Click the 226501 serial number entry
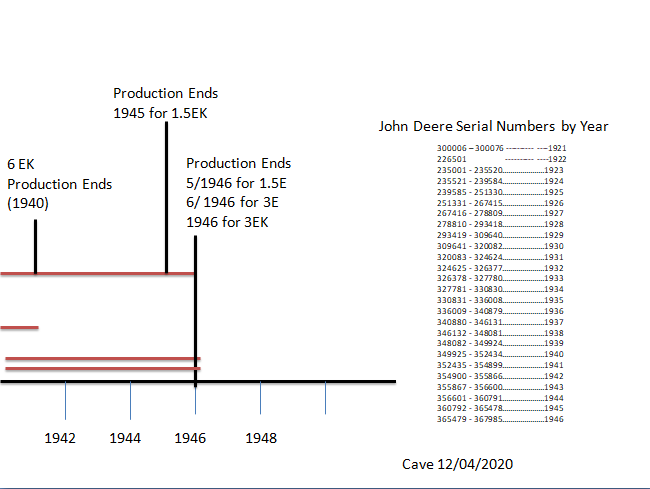Screen dimensions: 650x489 tap(453, 159)
